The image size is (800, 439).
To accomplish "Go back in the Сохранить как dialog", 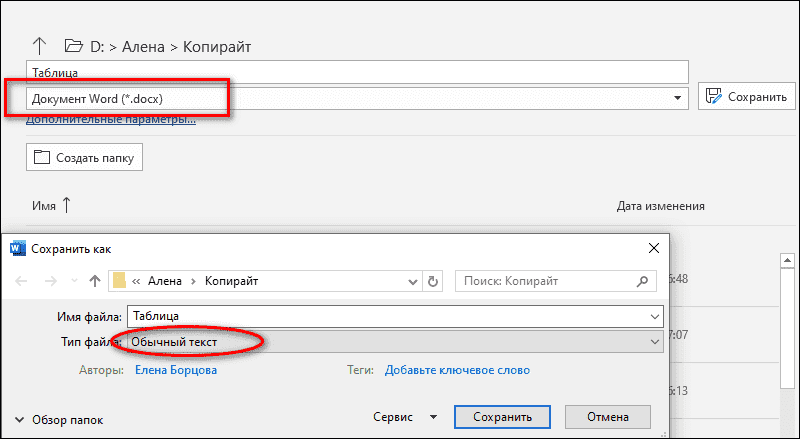I will pyautogui.click(x=21, y=281).
